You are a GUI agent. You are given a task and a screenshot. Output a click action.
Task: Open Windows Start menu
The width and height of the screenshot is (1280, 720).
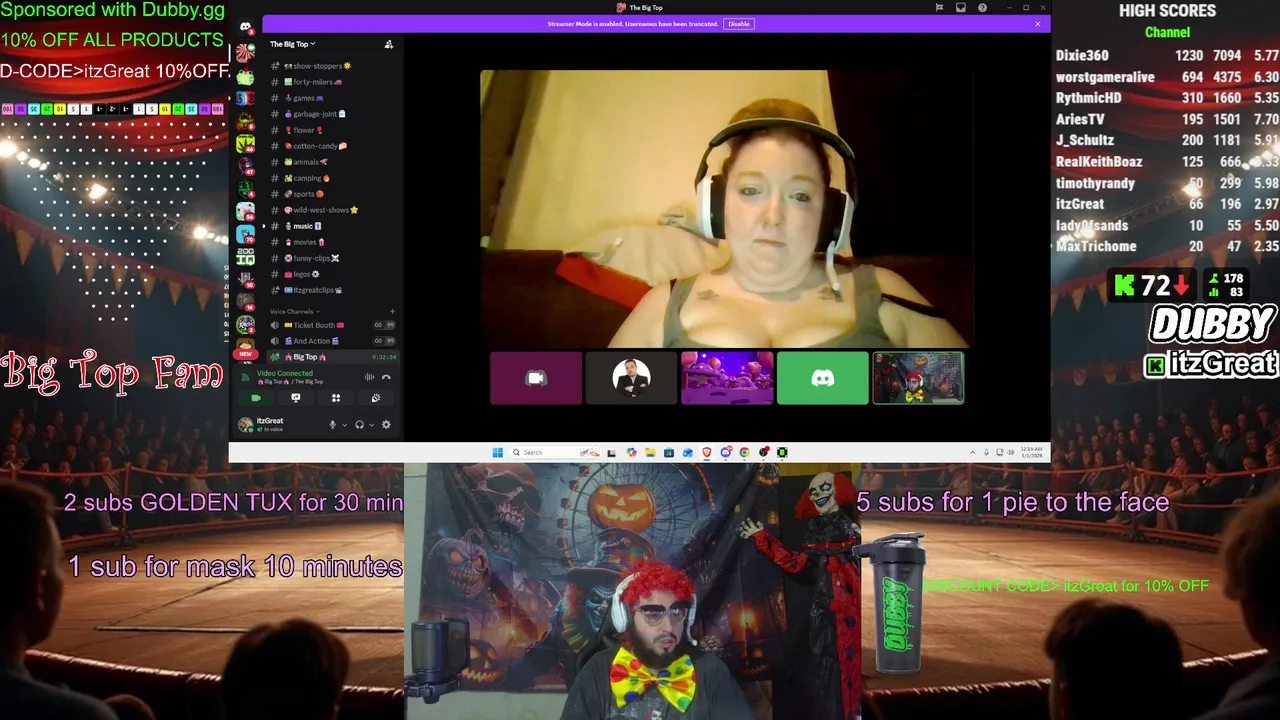497,452
